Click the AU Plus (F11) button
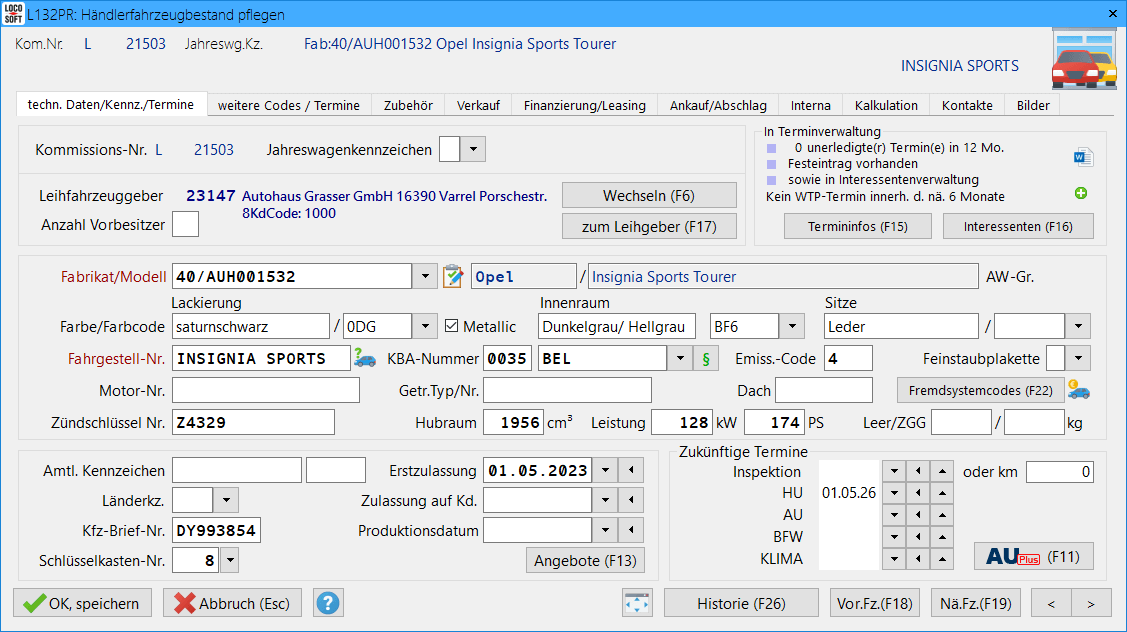 (1033, 556)
